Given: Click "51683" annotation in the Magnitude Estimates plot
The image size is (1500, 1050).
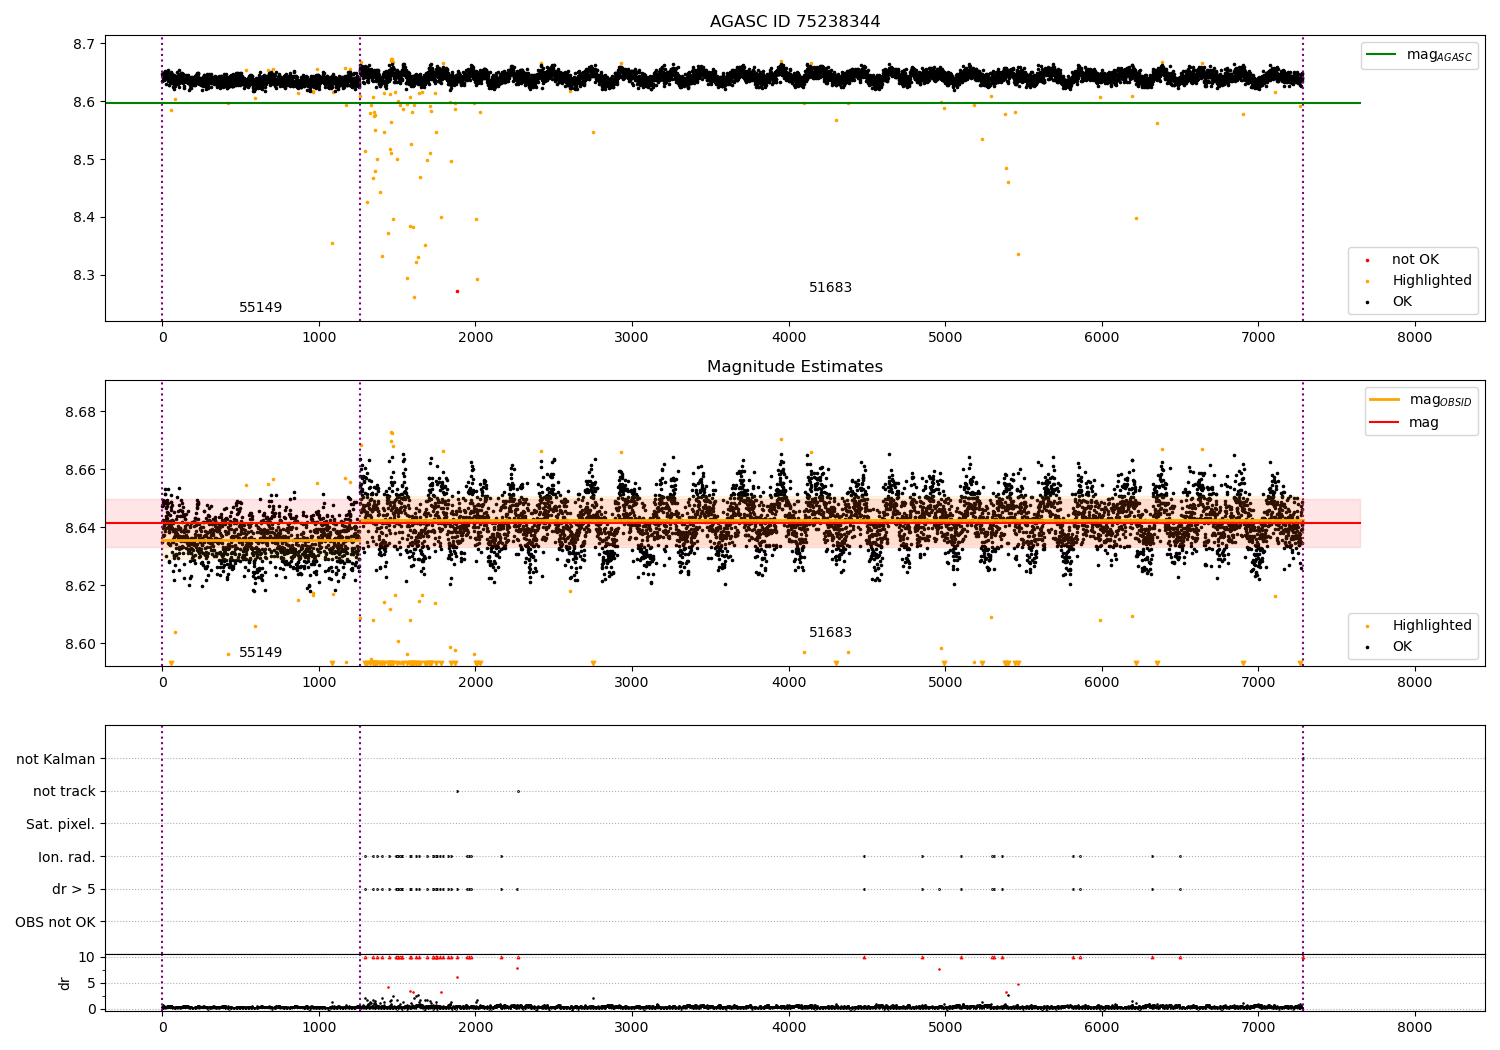Looking at the screenshot, I should click(x=830, y=633).
